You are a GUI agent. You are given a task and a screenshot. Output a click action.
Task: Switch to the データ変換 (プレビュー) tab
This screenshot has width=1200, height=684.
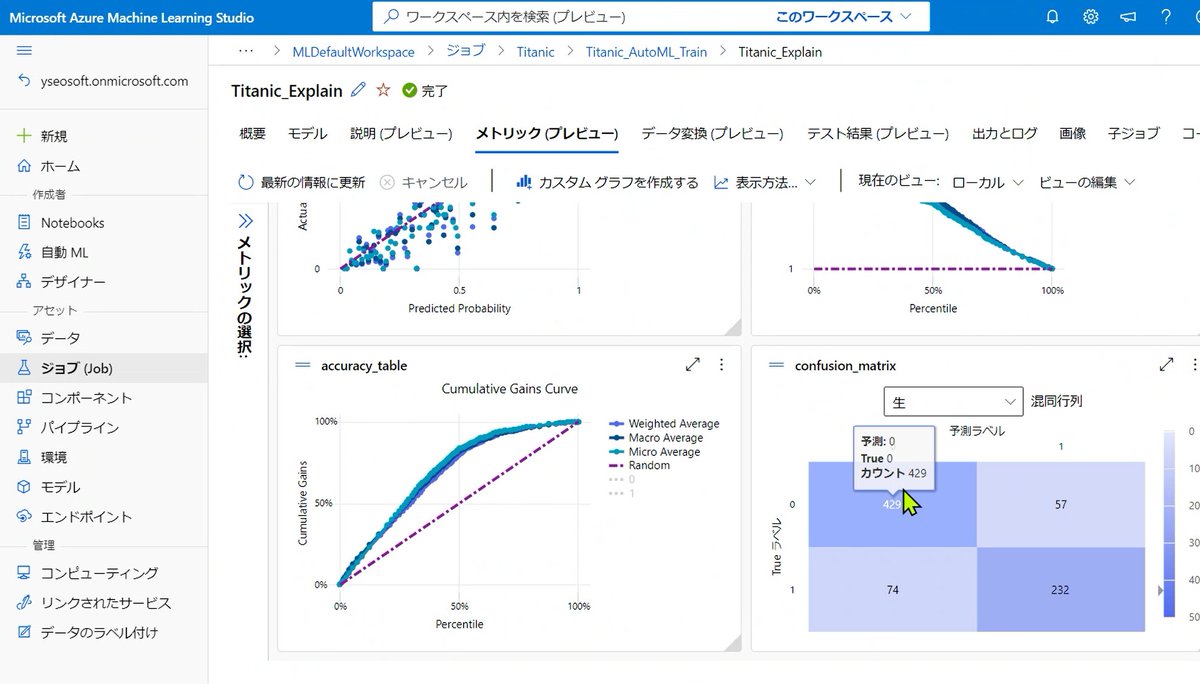pyautogui.click(x=712, y=134)
